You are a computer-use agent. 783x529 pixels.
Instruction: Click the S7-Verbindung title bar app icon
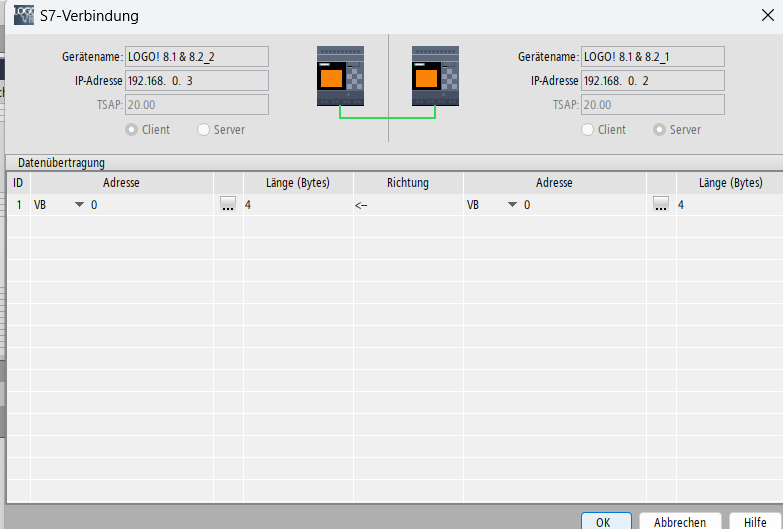coord(24,15)
